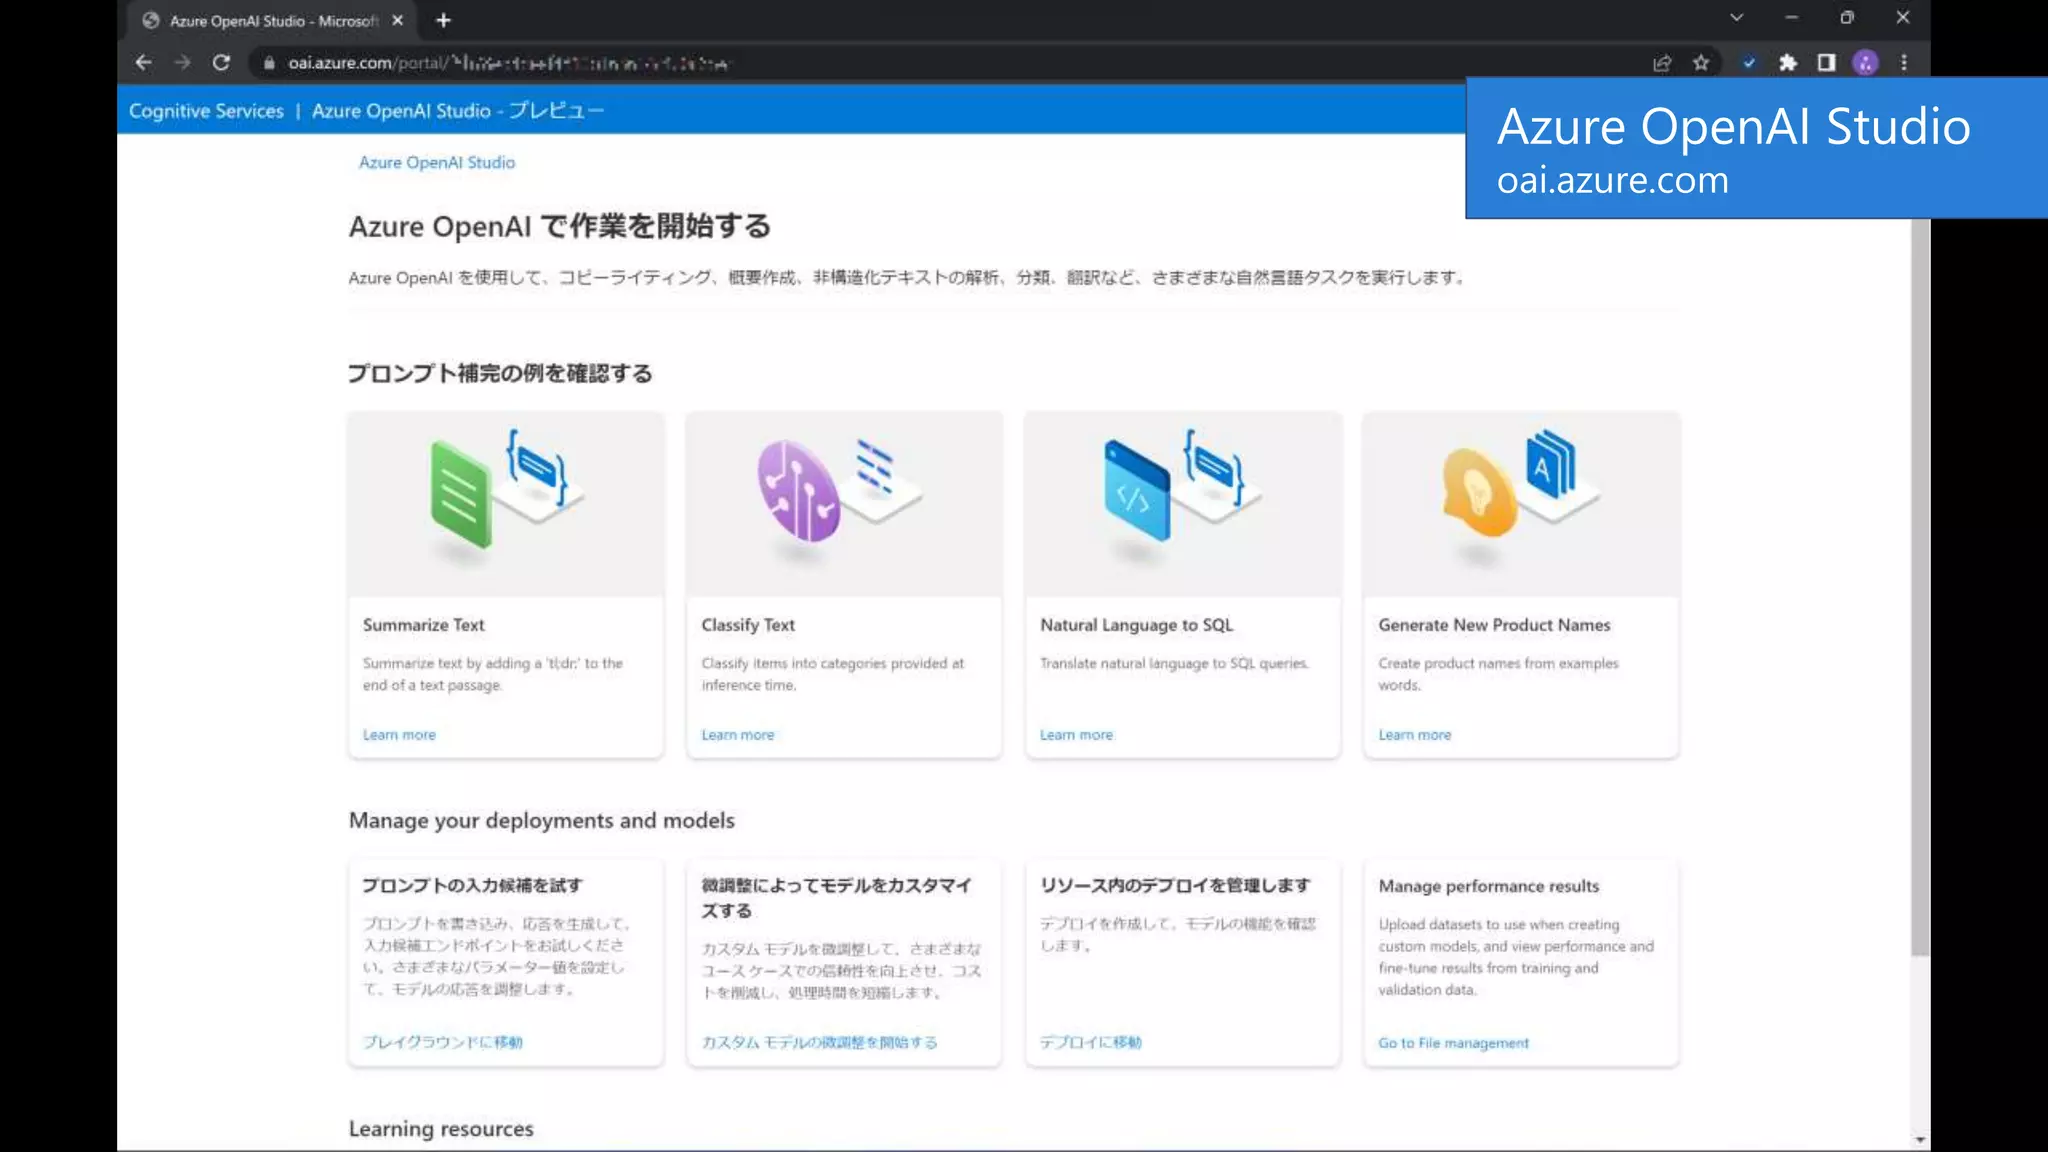2048x1152 pixels.
Task: Click the Generate New Product Names illustration
Action: (1521, 504)
